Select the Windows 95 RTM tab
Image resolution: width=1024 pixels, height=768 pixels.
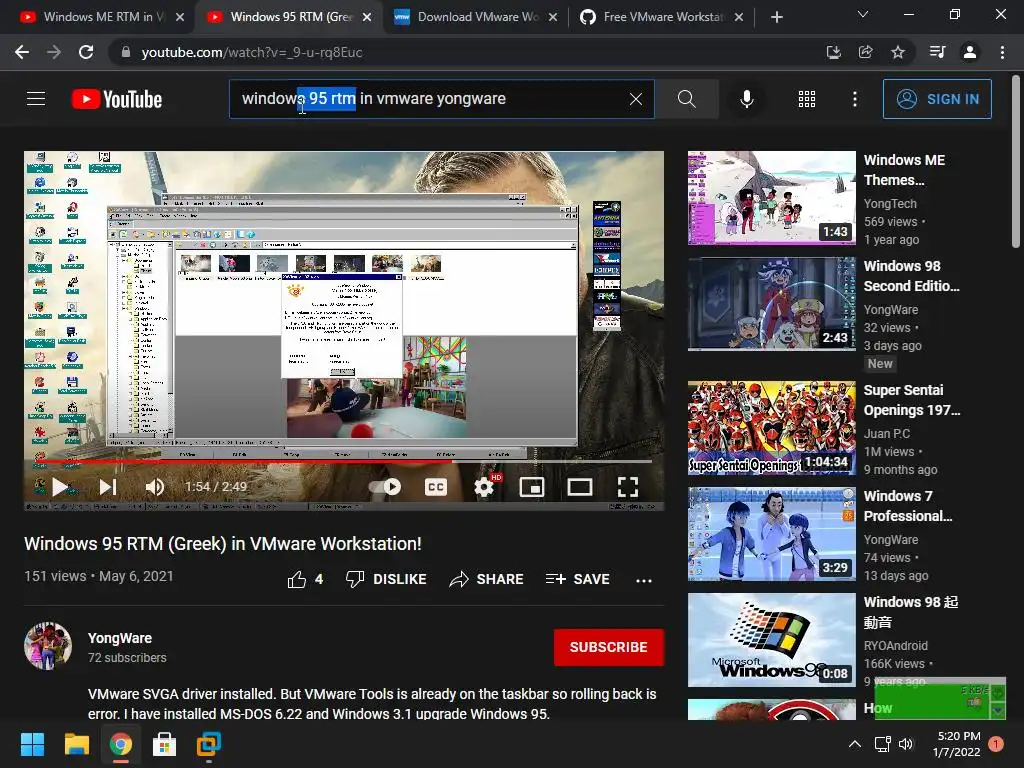tap(289, 17)
